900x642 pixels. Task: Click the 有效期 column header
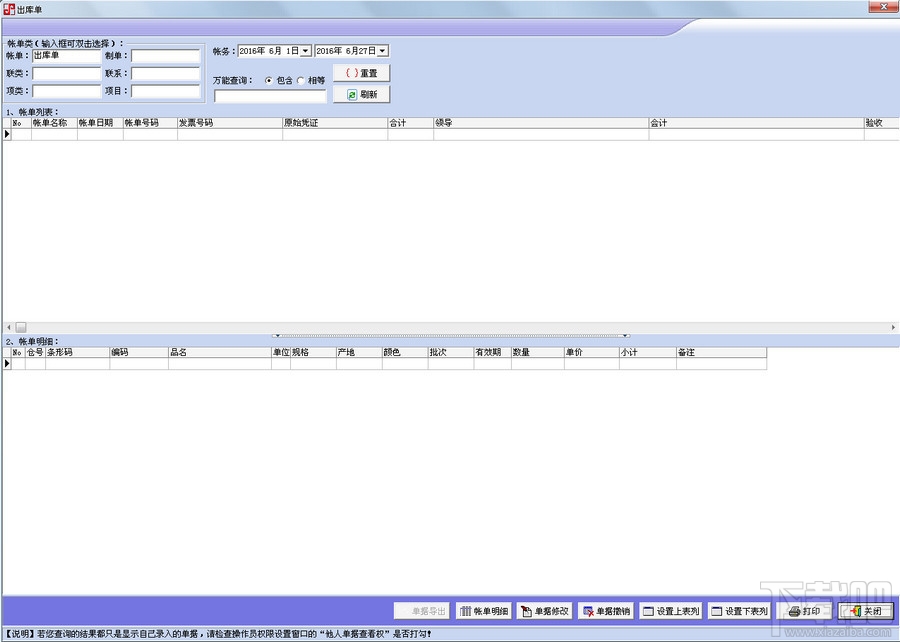pos(492,352)
